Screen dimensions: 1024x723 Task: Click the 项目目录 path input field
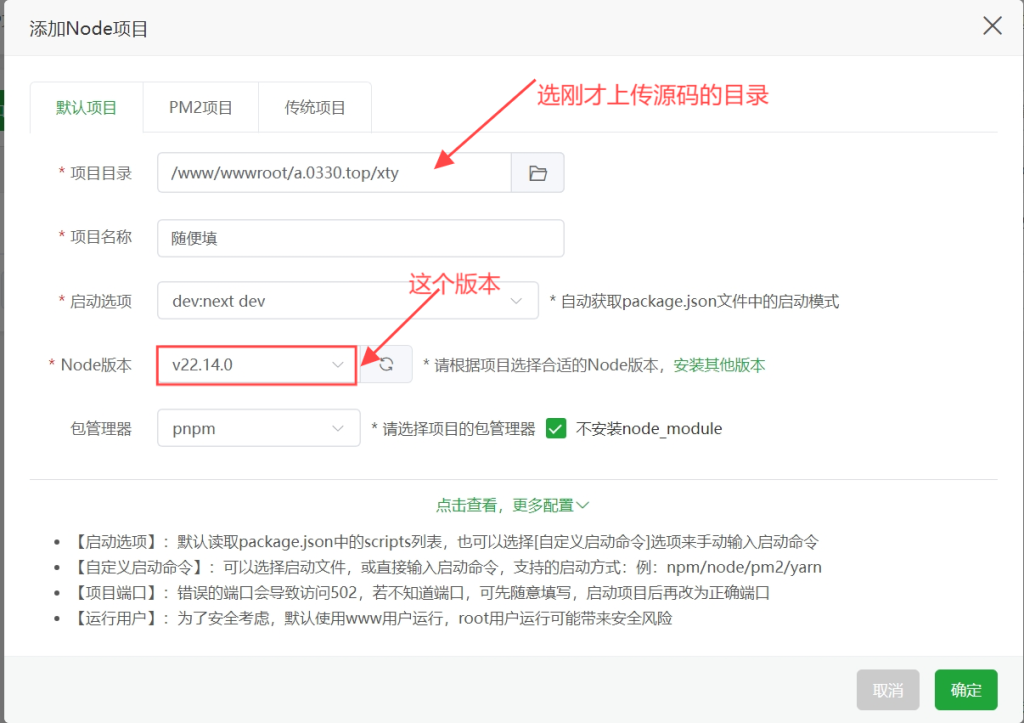(x=334, y=173)
